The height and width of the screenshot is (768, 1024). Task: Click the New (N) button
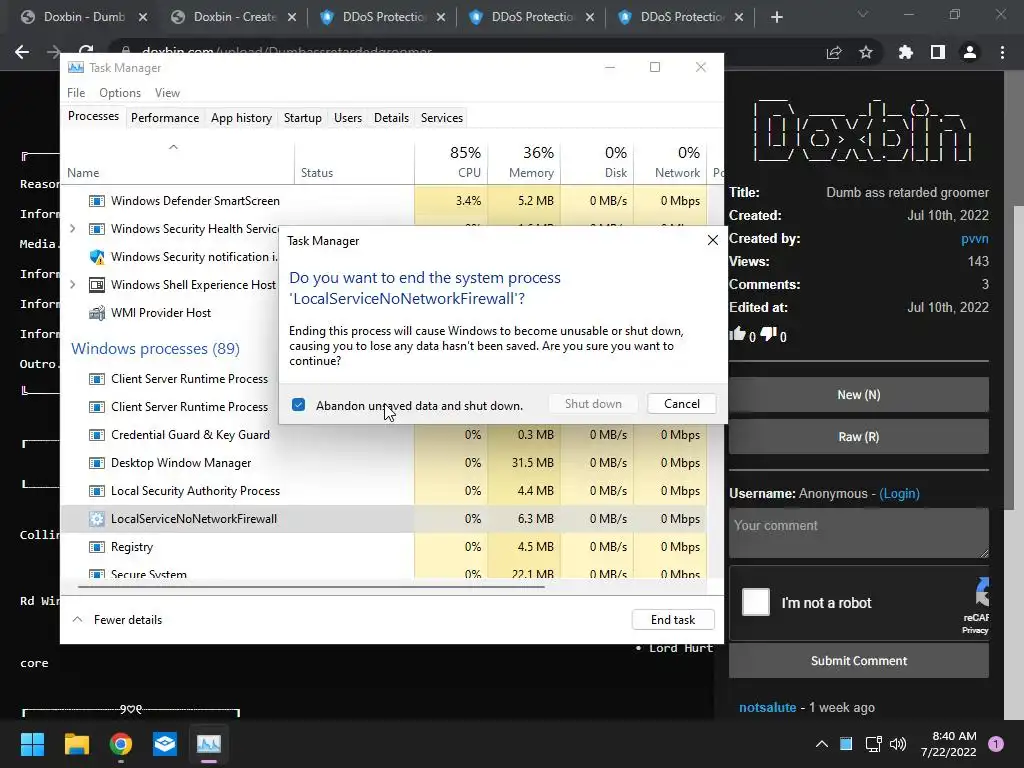[859, 394]
